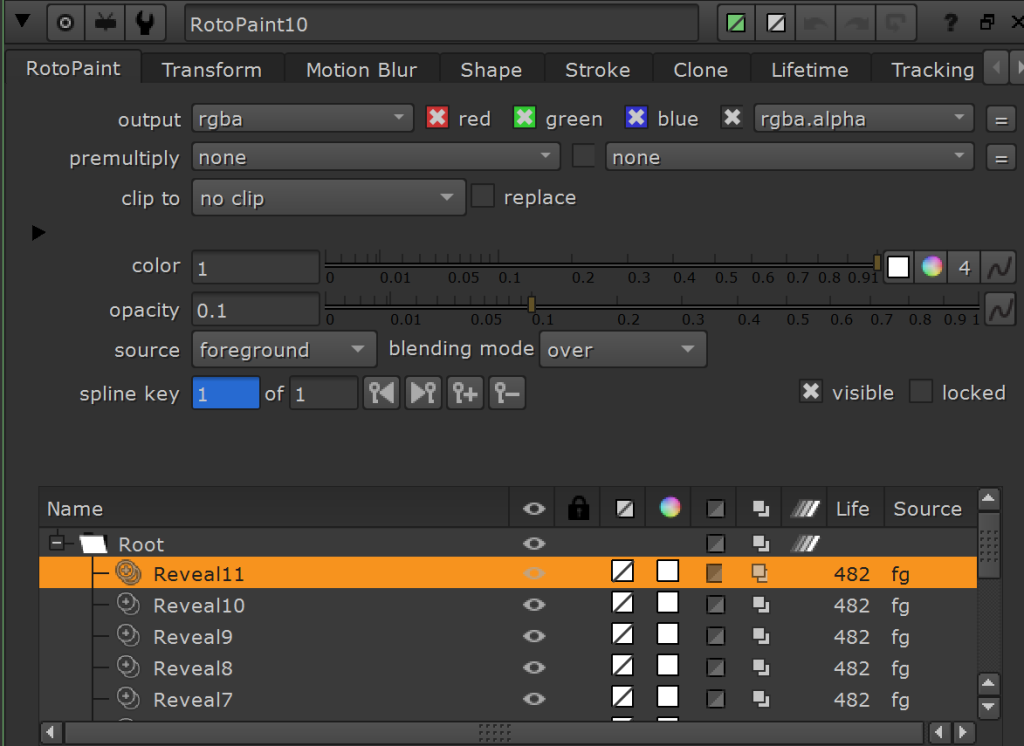Switch to the Stroke tab
Viewport: 1024px width, 746px height.
598,70
